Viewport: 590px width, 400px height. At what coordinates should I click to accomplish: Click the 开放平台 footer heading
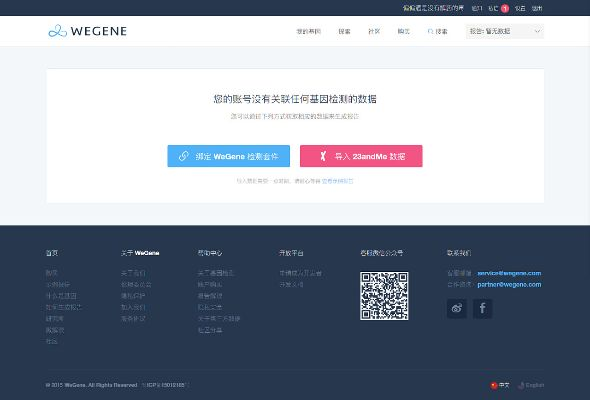point(291,253)
